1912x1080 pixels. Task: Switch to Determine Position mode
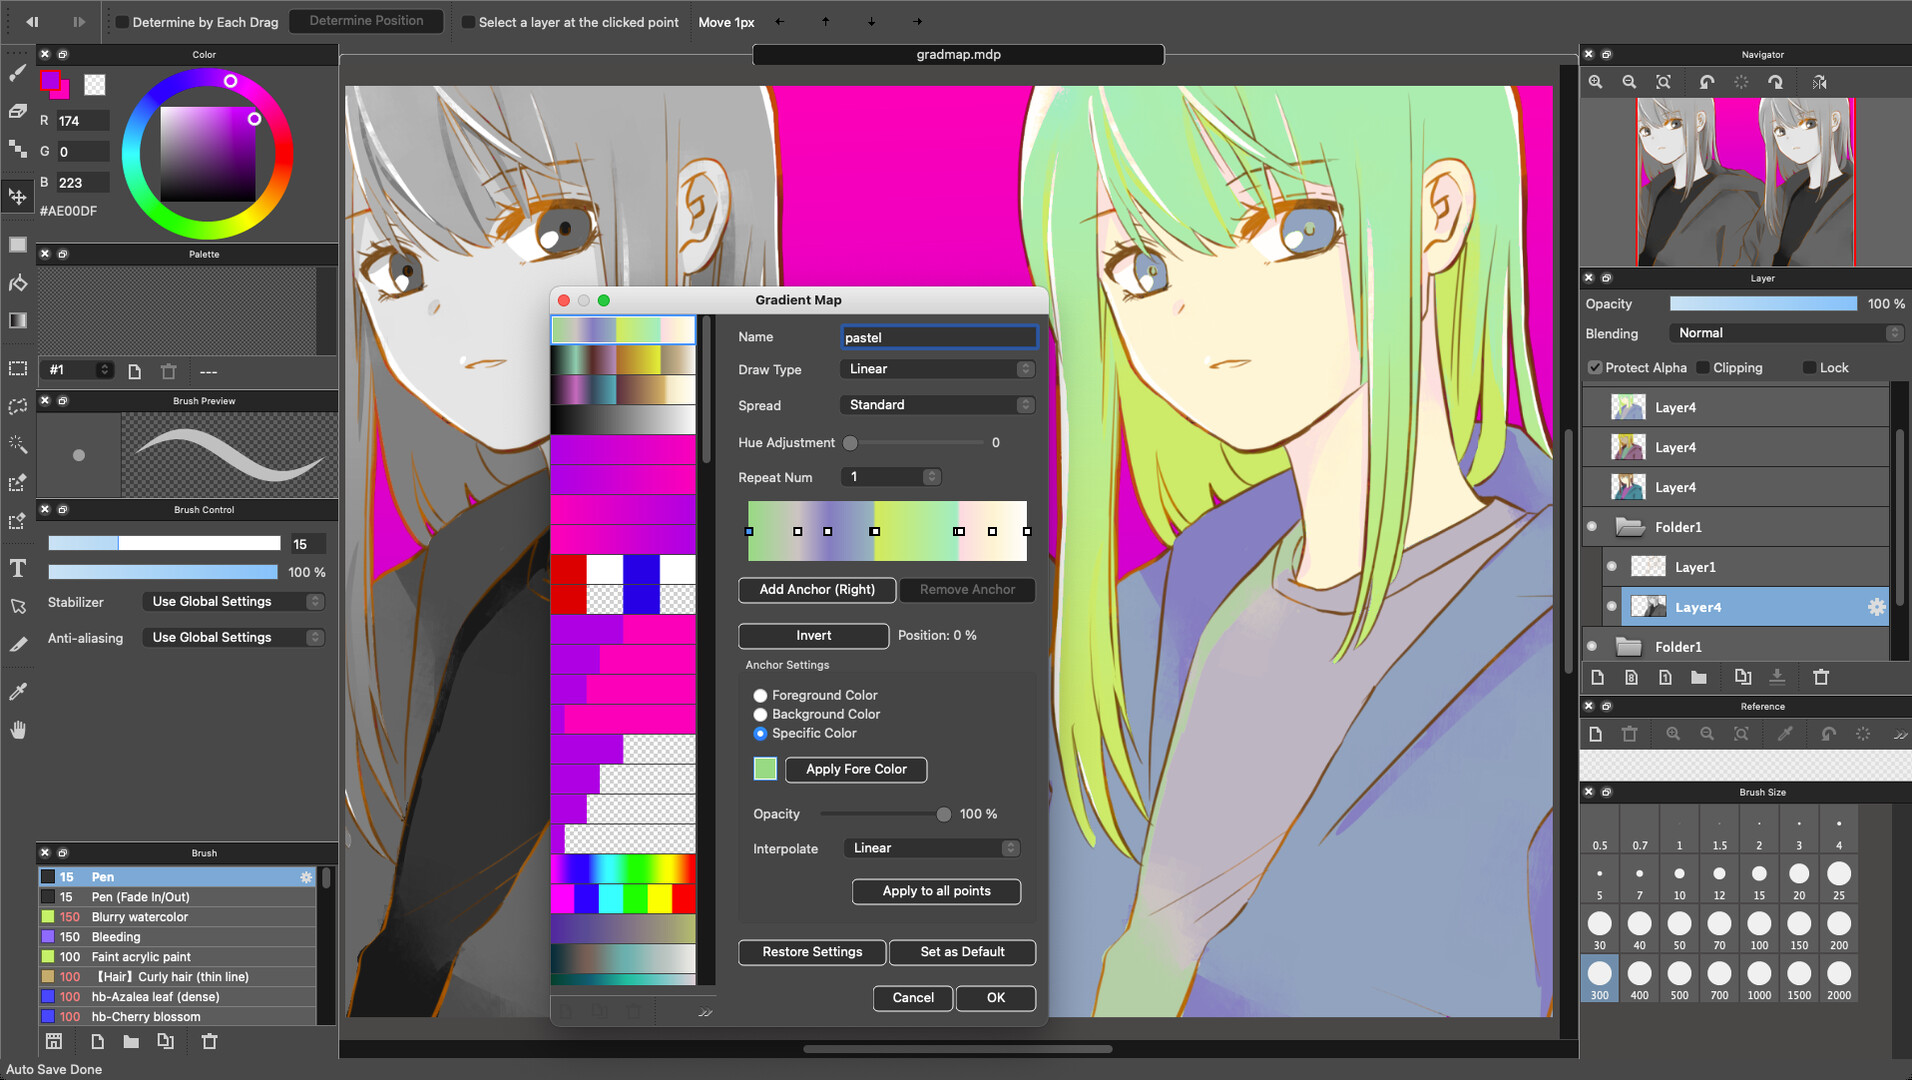pos(366,20)
